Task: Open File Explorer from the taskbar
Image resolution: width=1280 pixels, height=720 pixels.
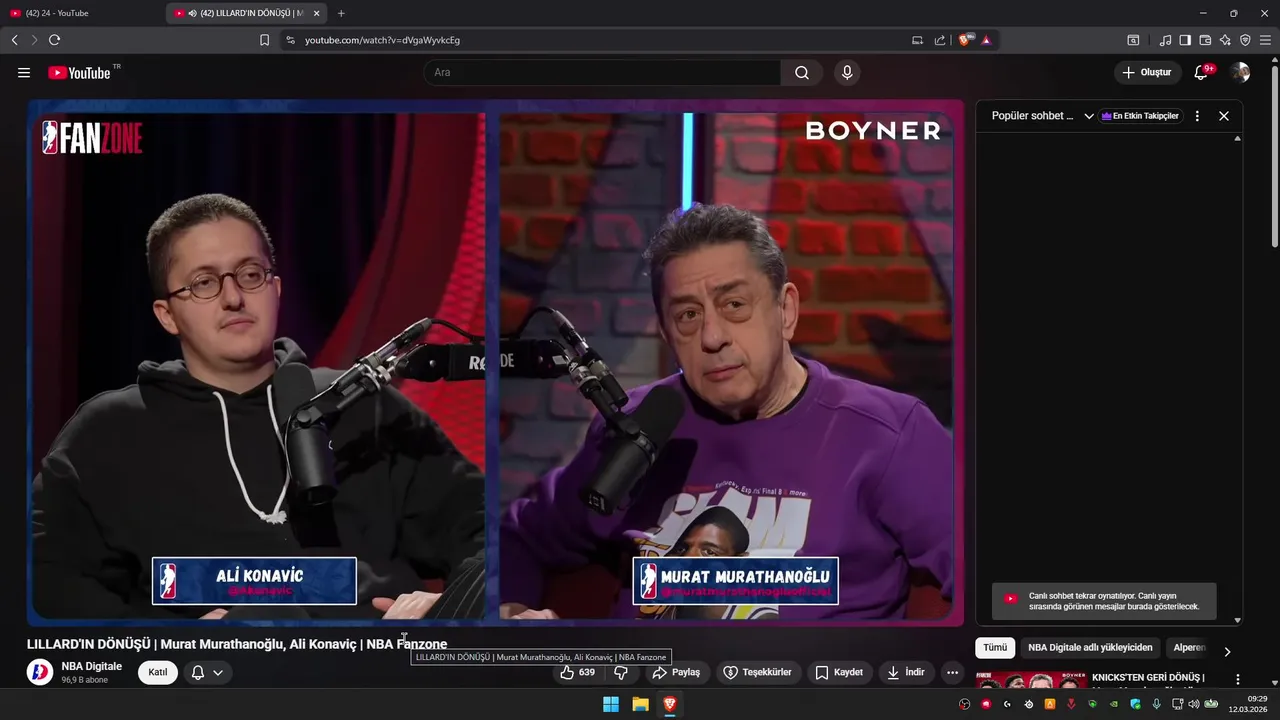Action: pyautogui.click(x=640, y=704)
